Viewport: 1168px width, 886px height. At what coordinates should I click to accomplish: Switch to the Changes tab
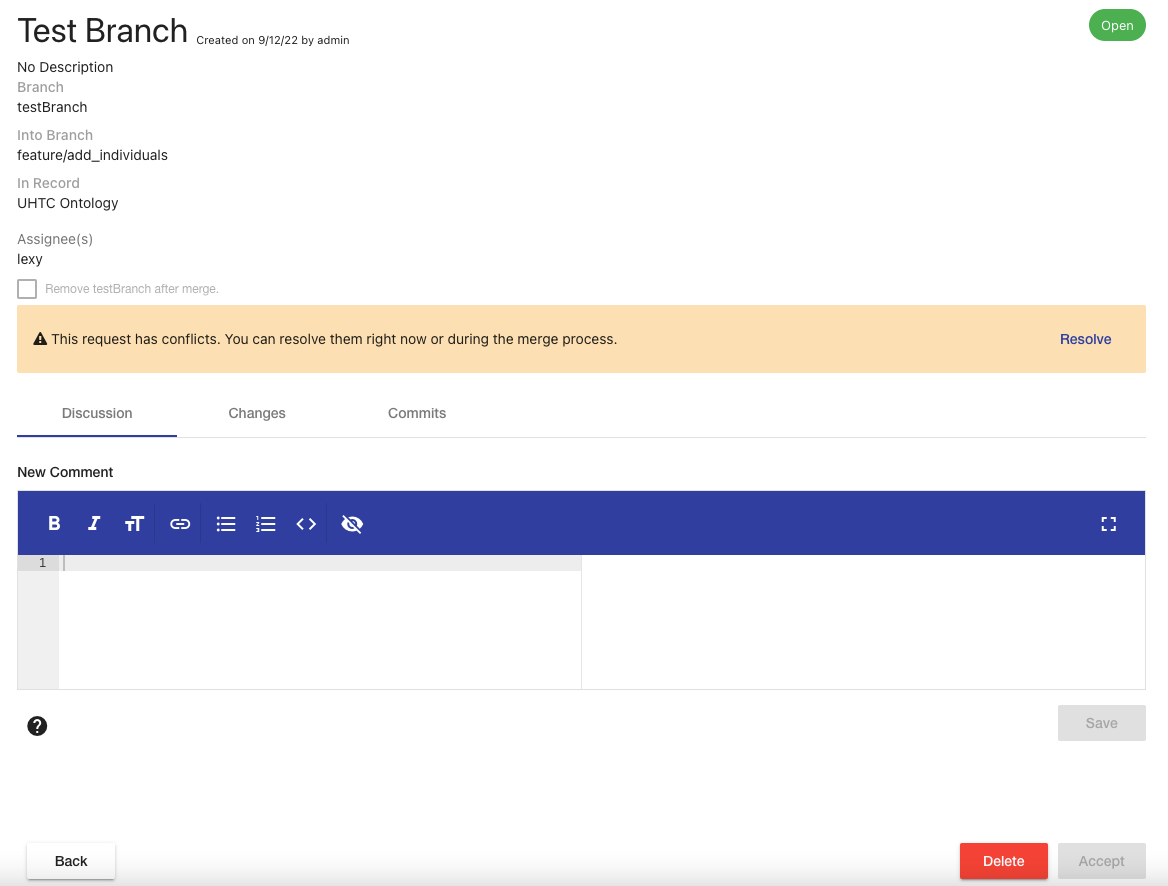pos(257,413)
